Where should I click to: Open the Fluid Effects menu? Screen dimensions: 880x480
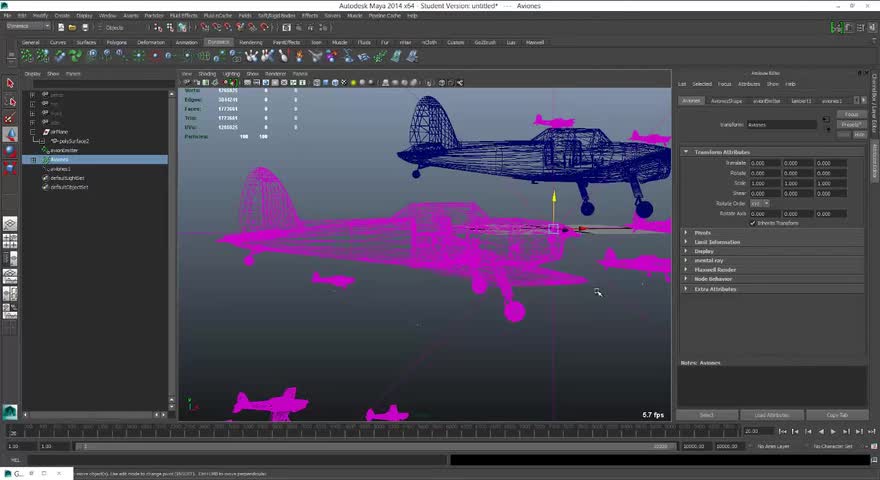point(184,16)
